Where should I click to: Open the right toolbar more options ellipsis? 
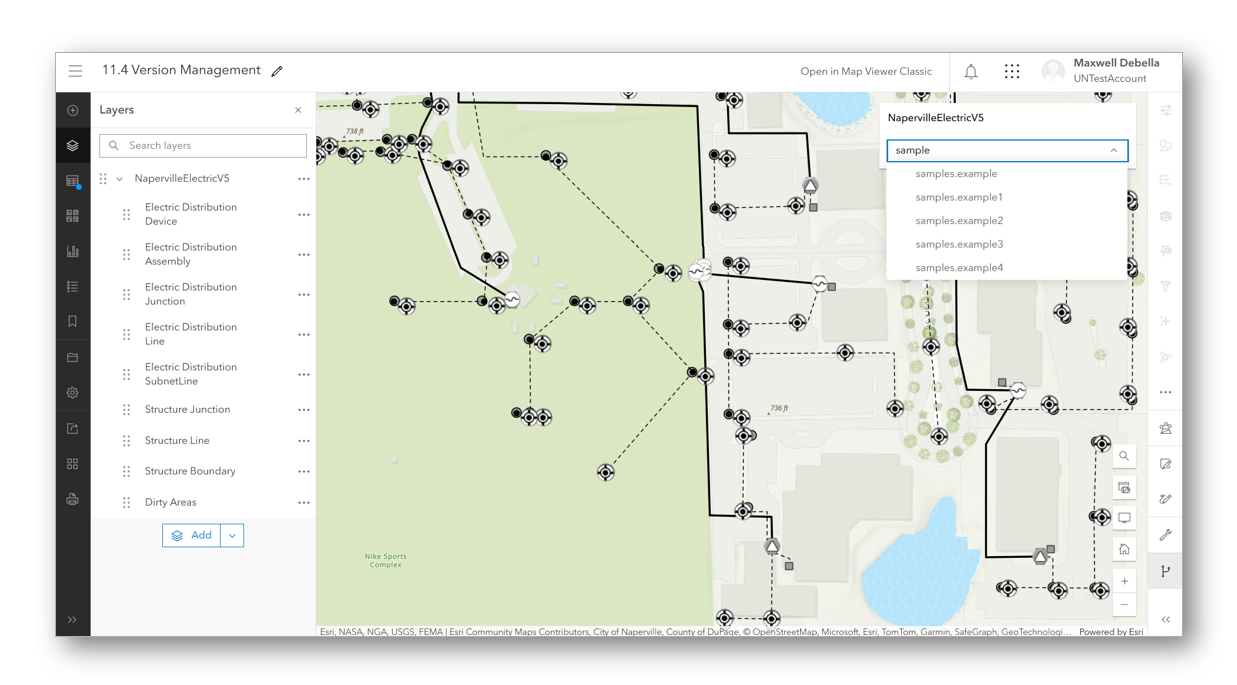point(1166,393)
